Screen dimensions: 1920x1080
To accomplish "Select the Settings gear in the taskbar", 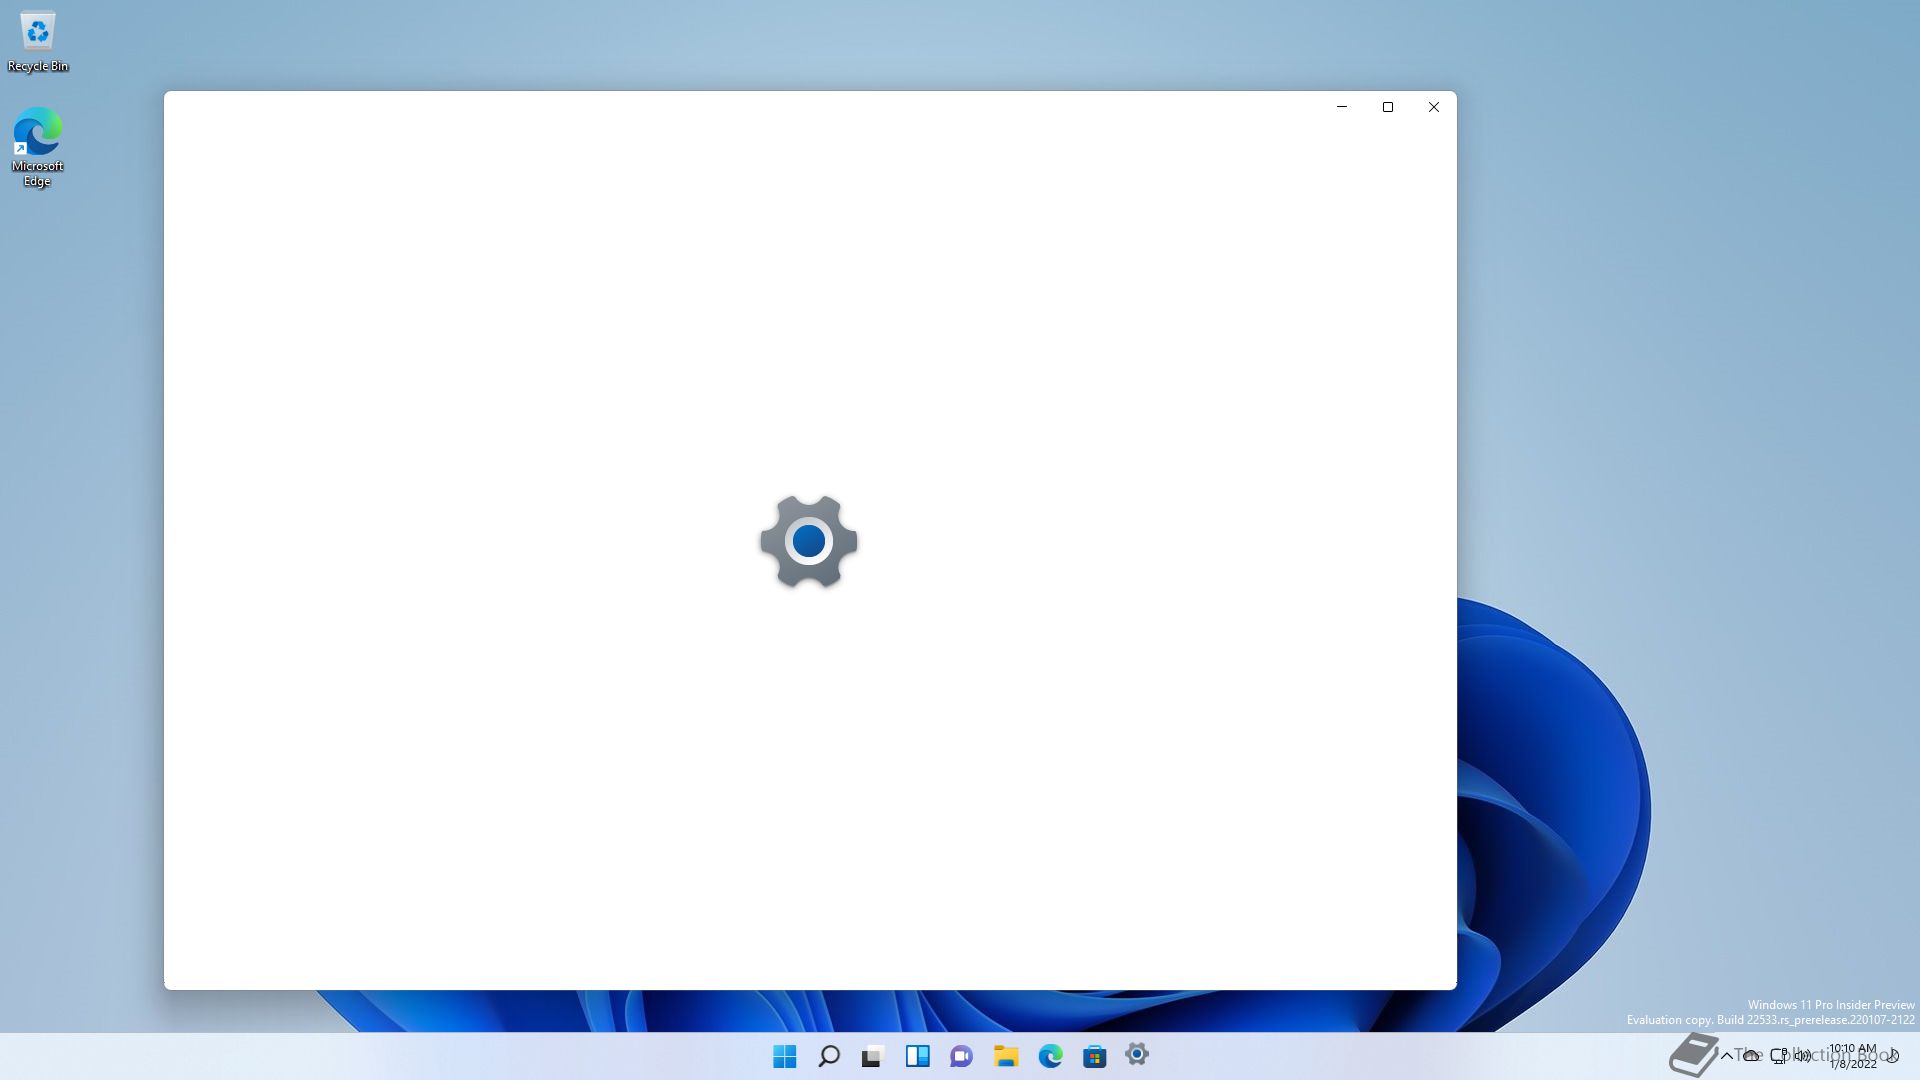I will [x=1137, y=1054].
